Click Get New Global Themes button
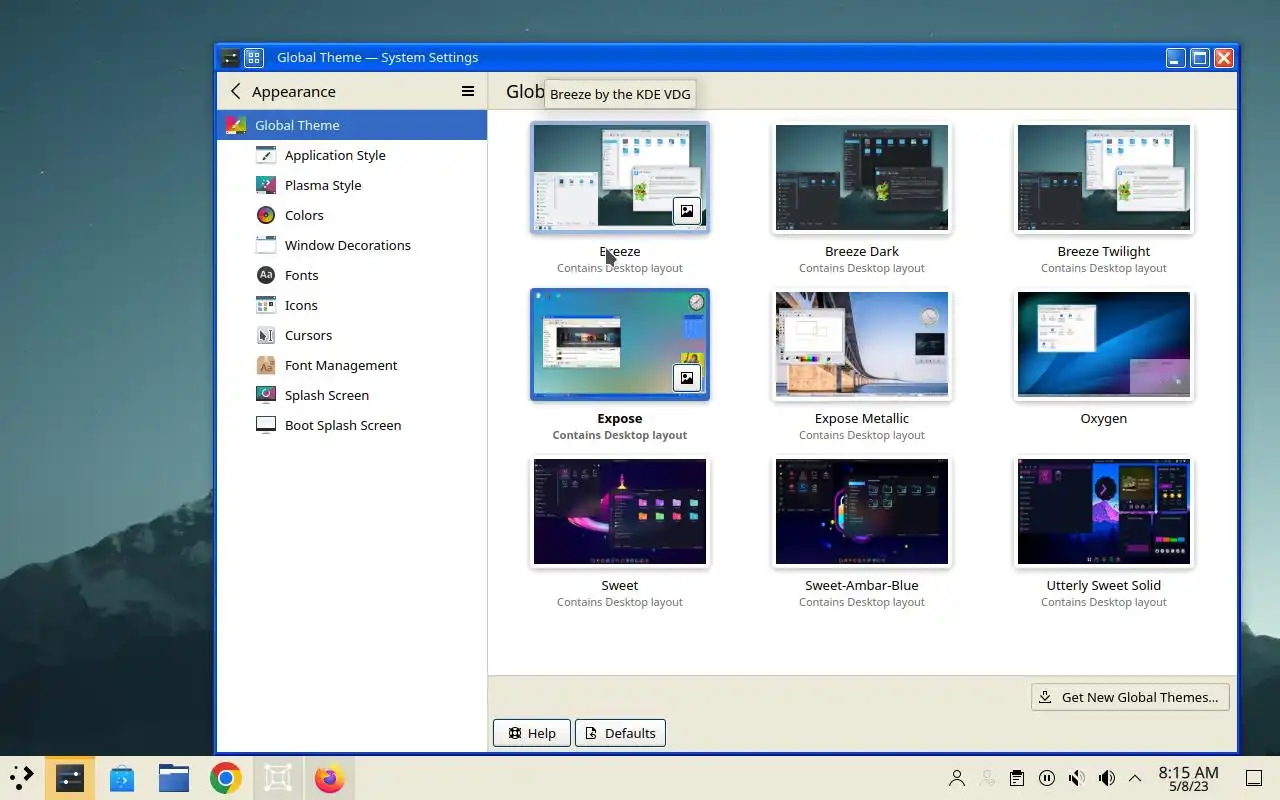 click(x=1130, y=697)
